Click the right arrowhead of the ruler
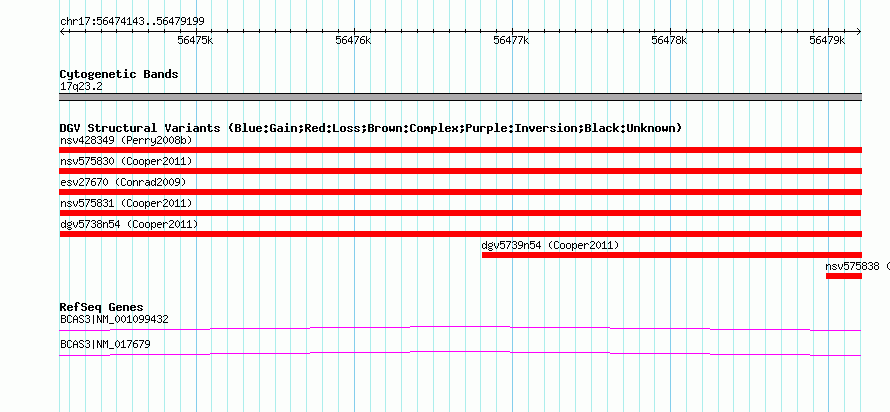The width and height of the screenshot is (890, 412). 859,32
